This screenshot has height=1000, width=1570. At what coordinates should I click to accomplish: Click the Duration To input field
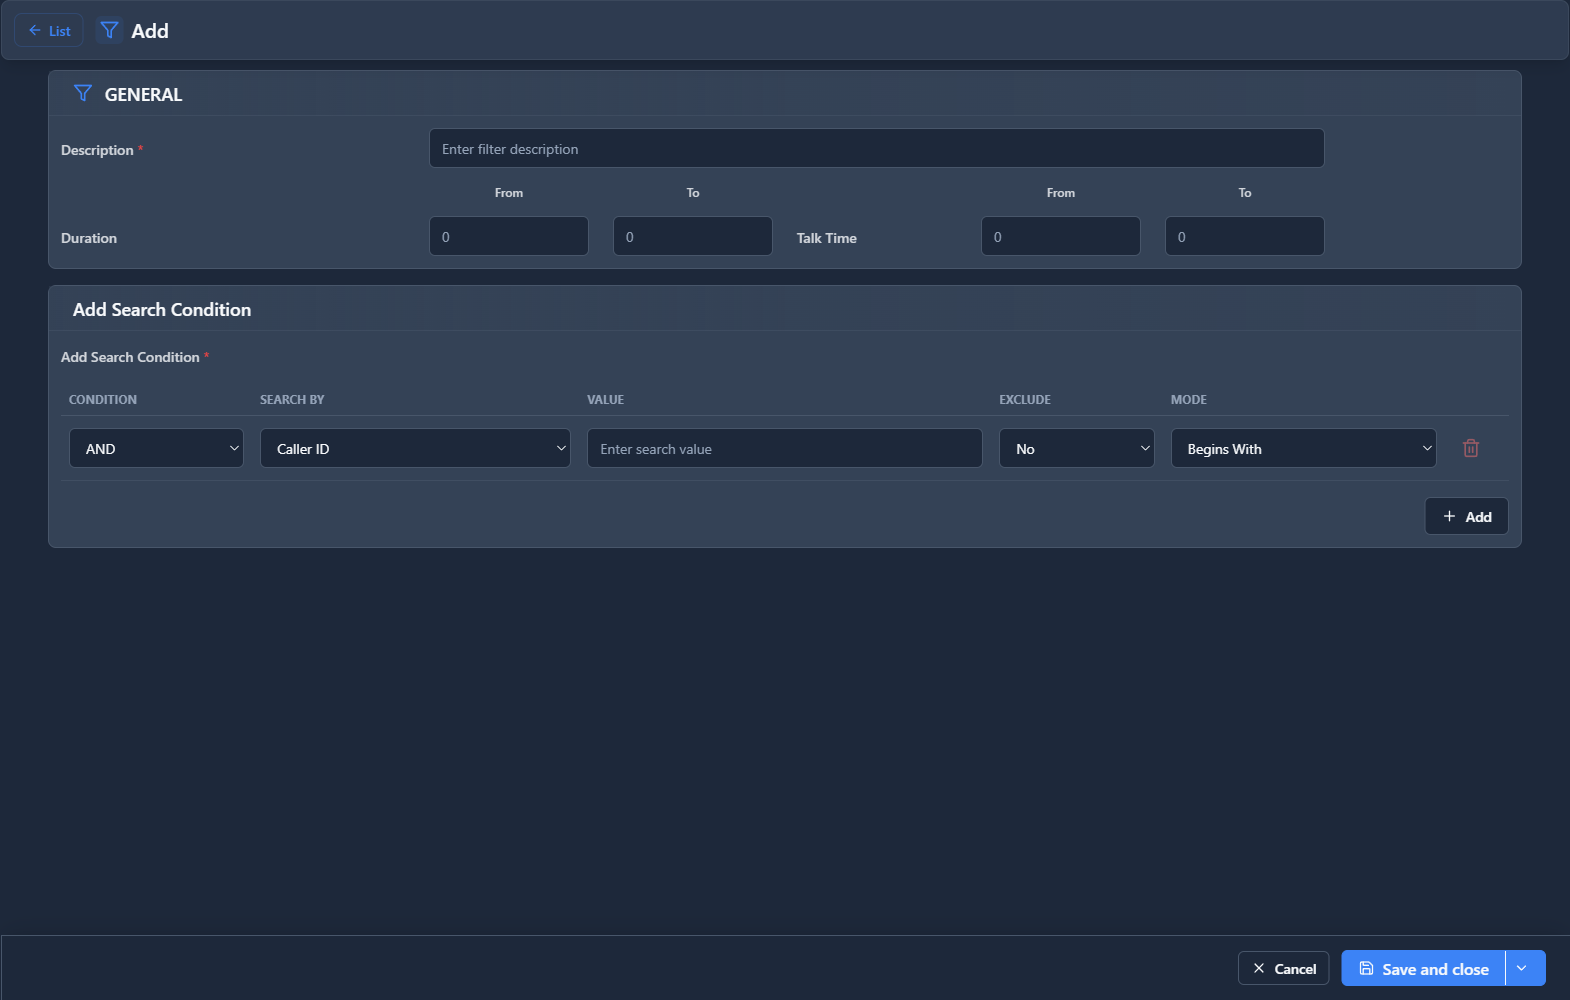692,237
